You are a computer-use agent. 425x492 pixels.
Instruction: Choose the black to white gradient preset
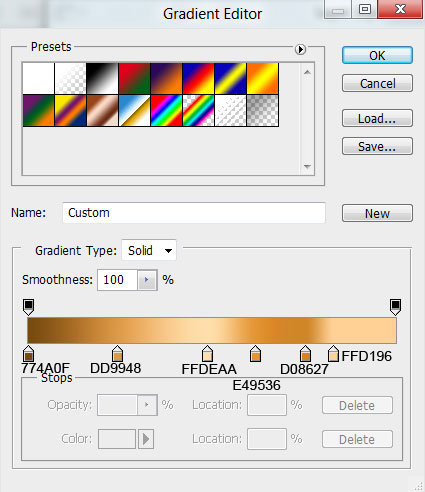click(102, 79)
